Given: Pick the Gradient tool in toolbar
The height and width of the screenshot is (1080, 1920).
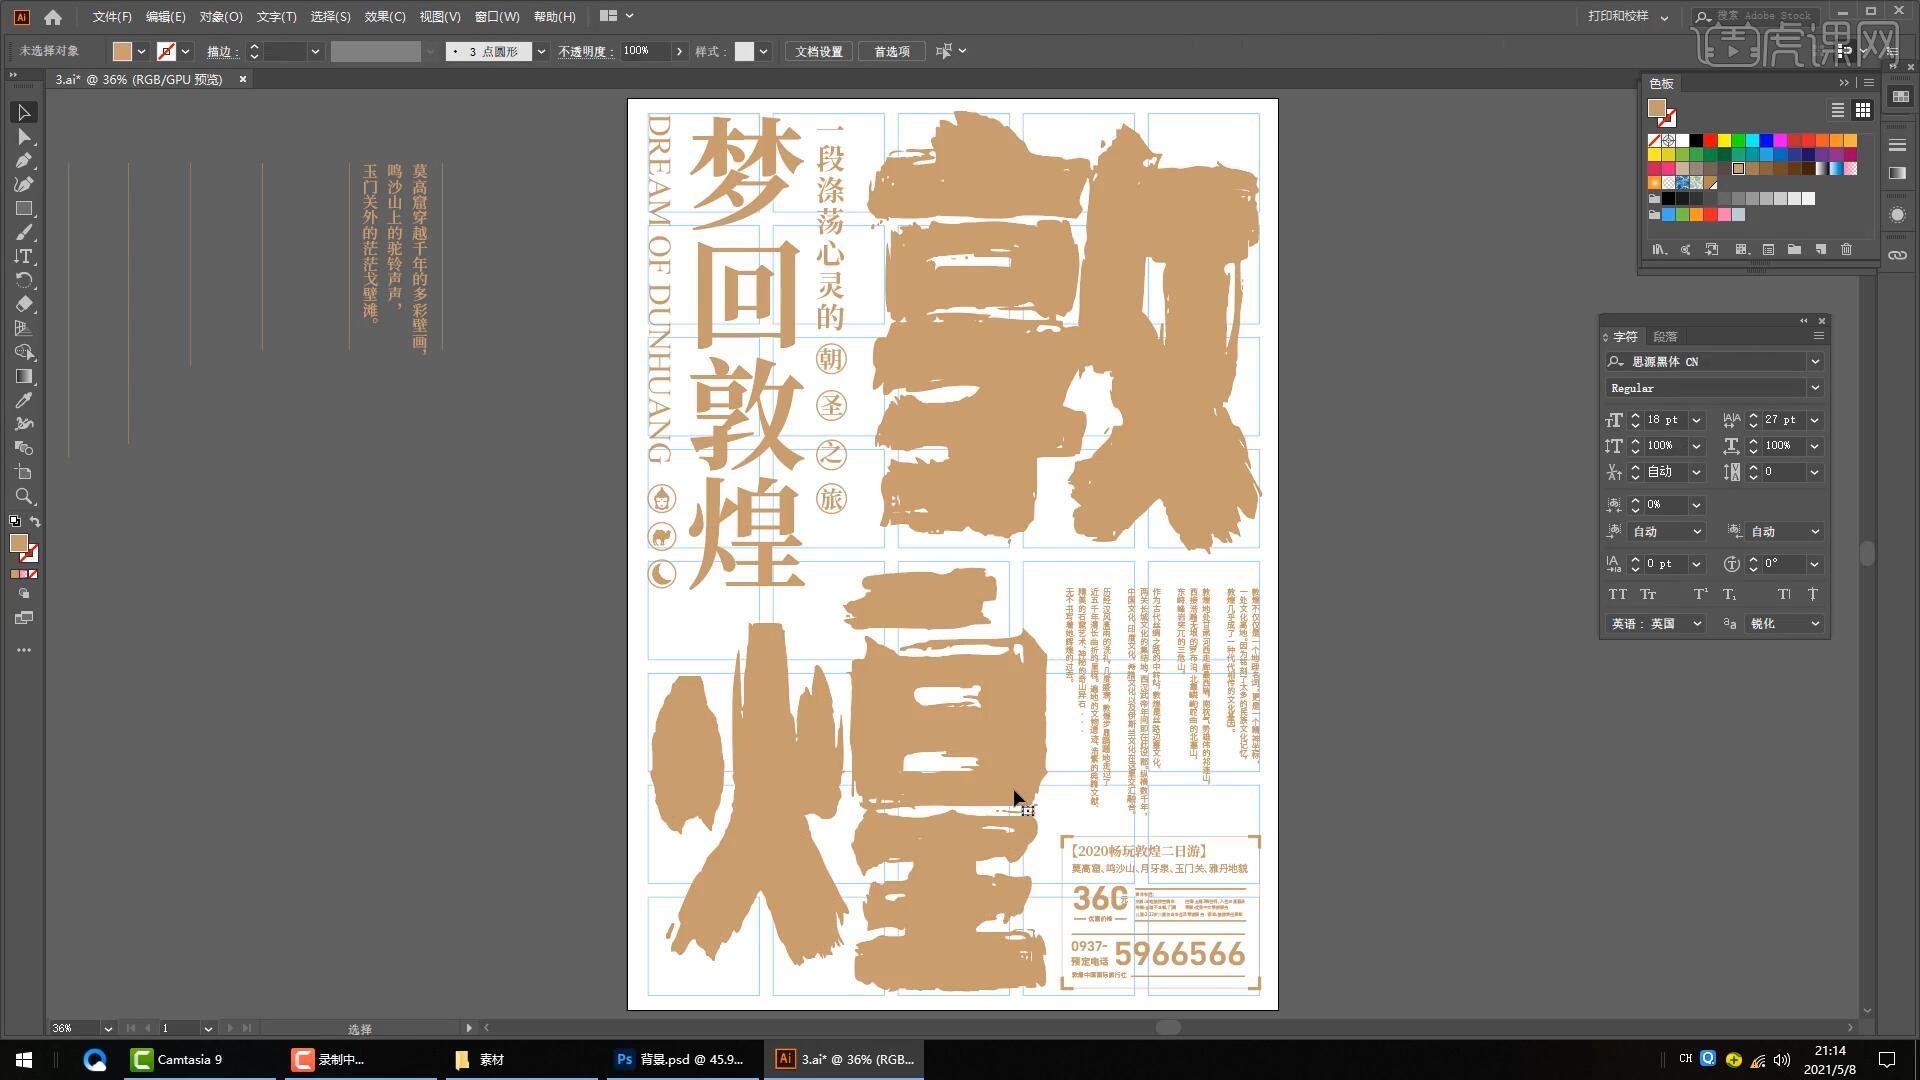Looking at the screenshot, I should [24, 376].
